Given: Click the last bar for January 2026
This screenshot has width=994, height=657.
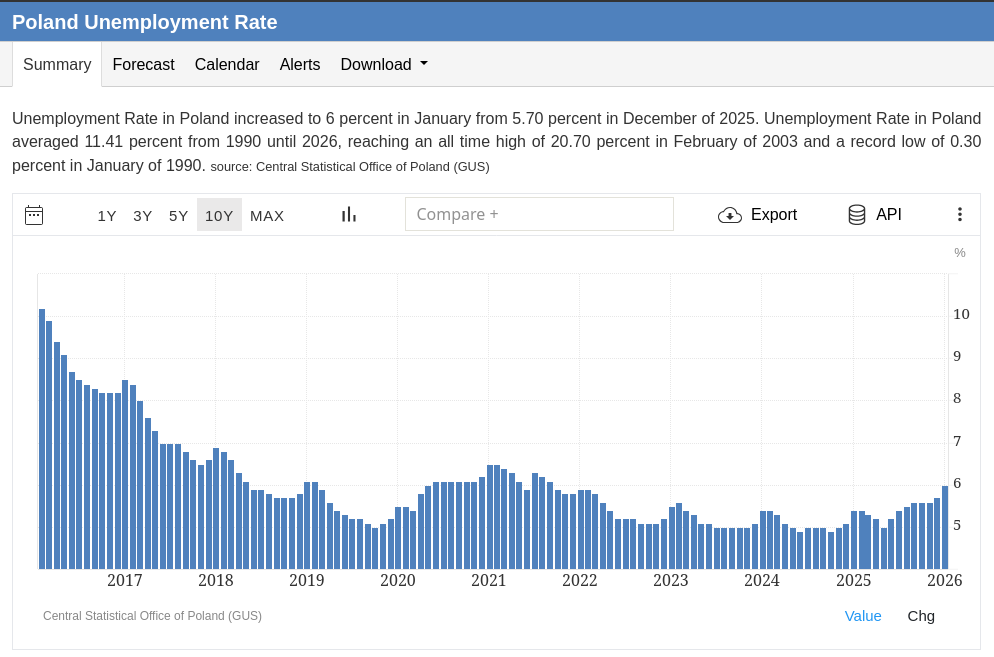Looking at the screenshot, I should (945, 527).
